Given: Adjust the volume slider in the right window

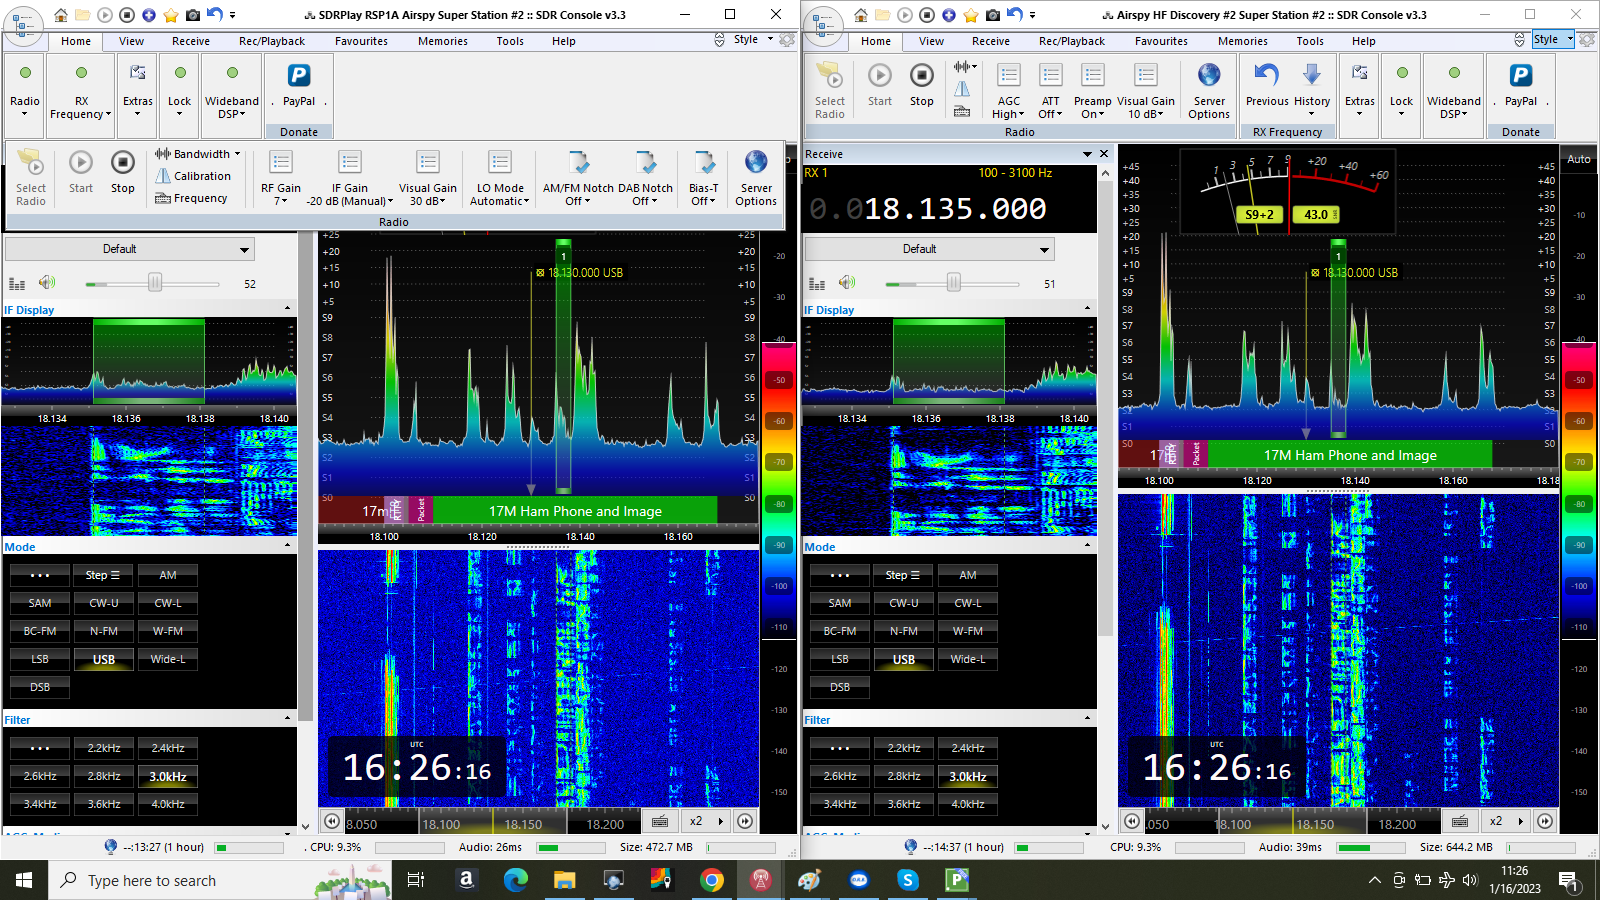Looking at the screenshot, I should 953,284.
